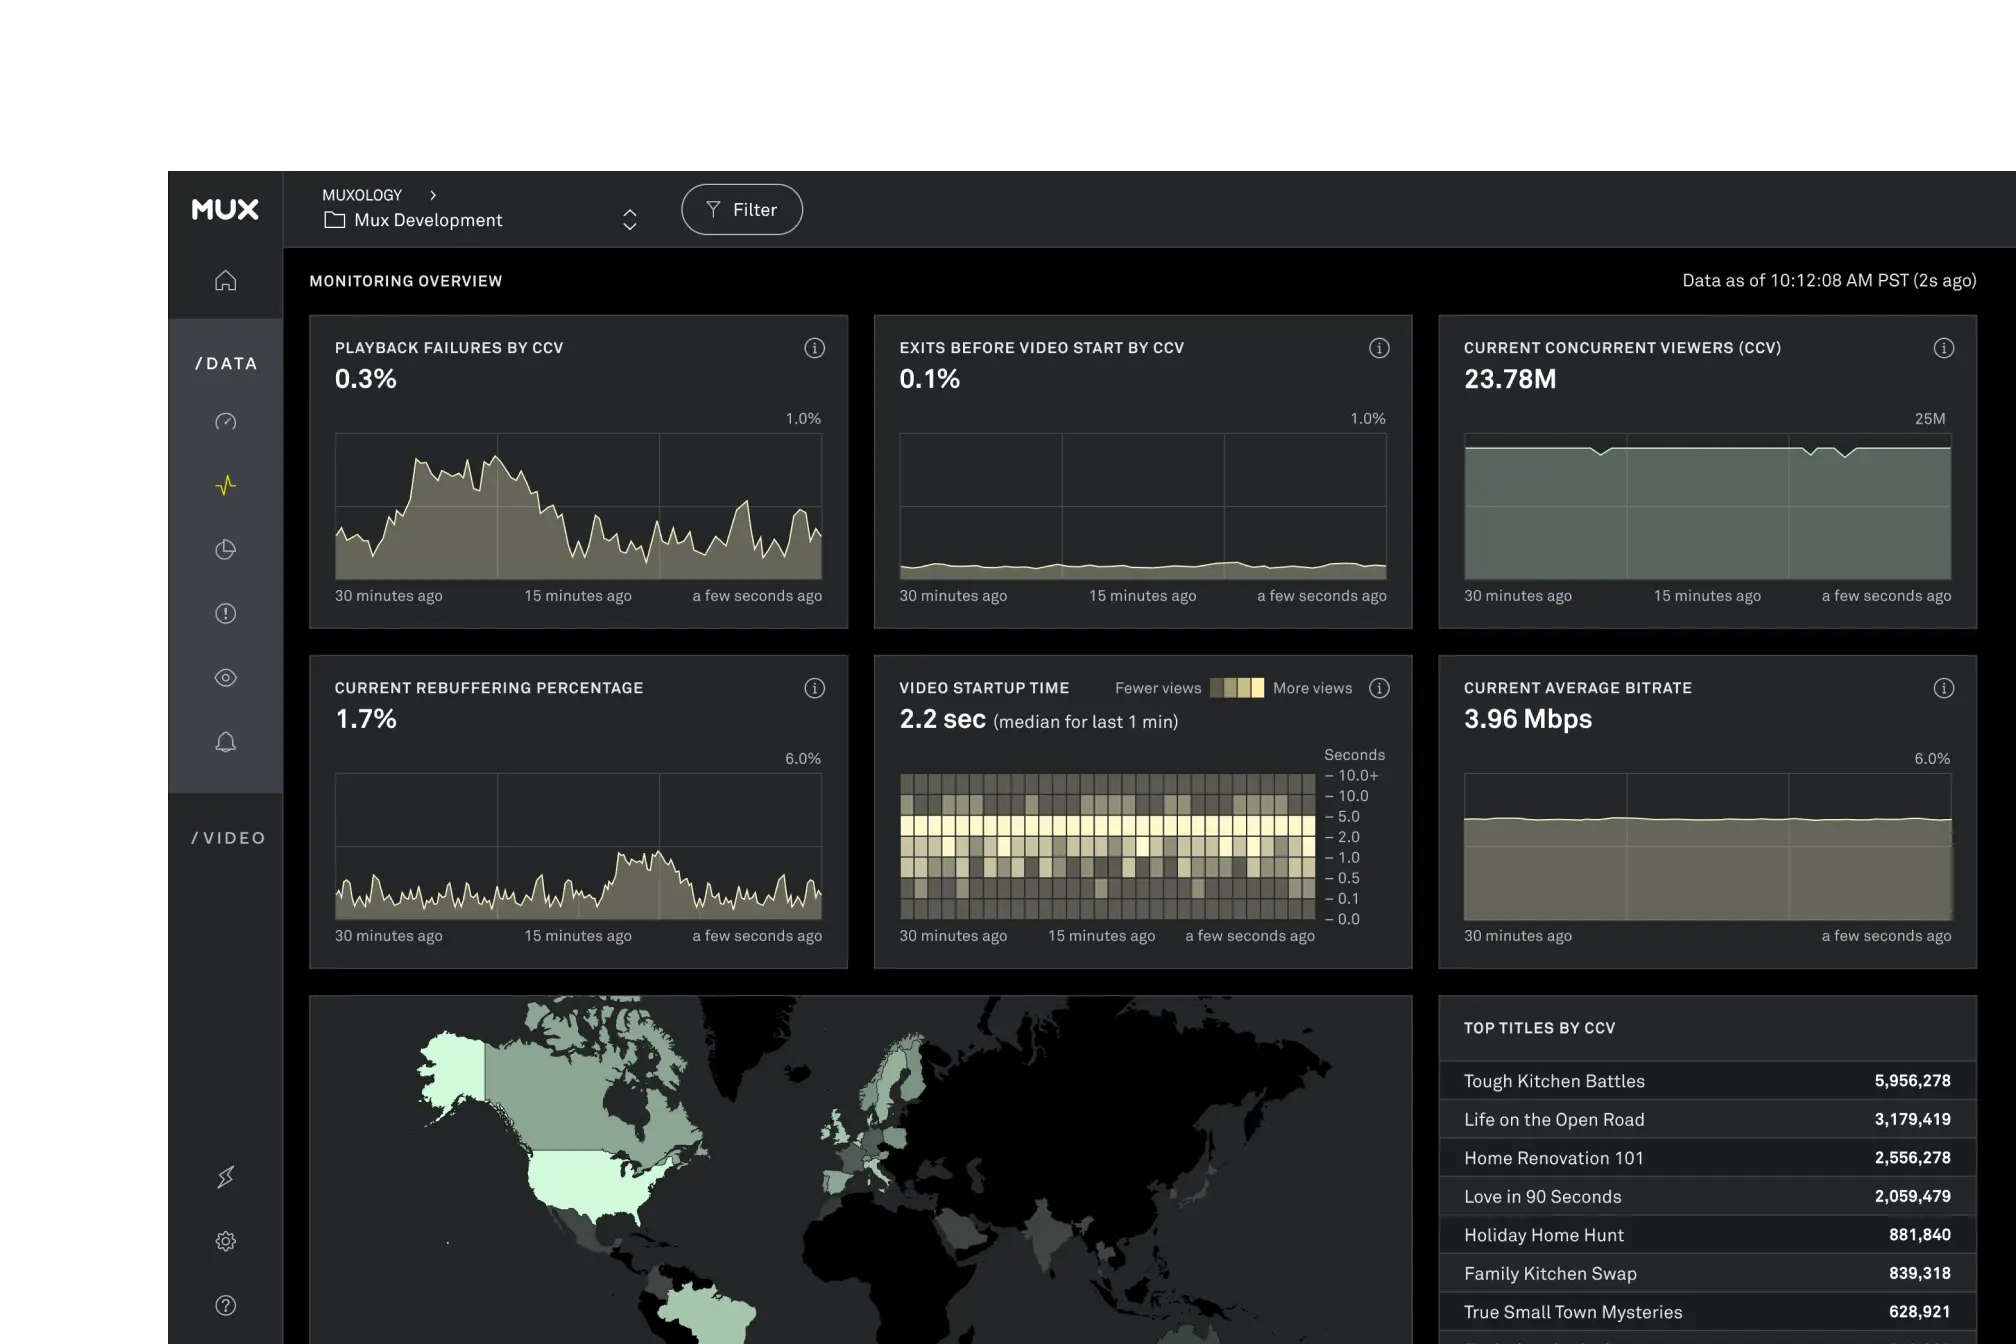Open the bell alerts icon
The height and width of the screenshot is (1344, 2016).
click(226, 742)
